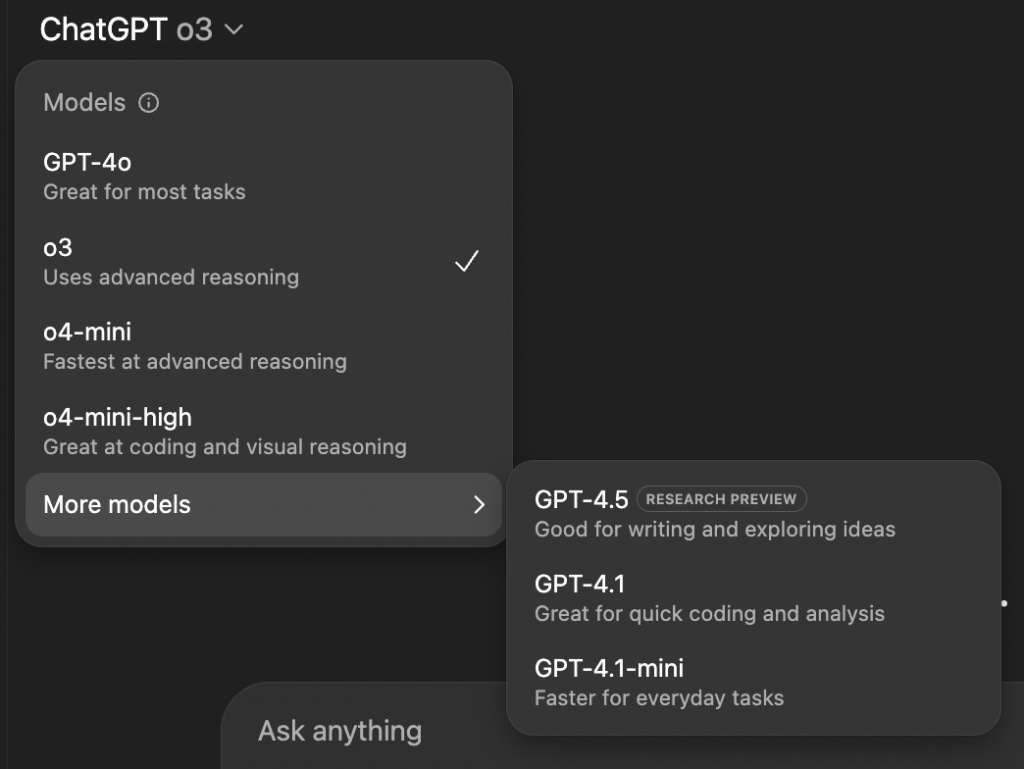The image size is (1024, 769).
Task: Choose the o4-mini model
Action: coord(264,346)
